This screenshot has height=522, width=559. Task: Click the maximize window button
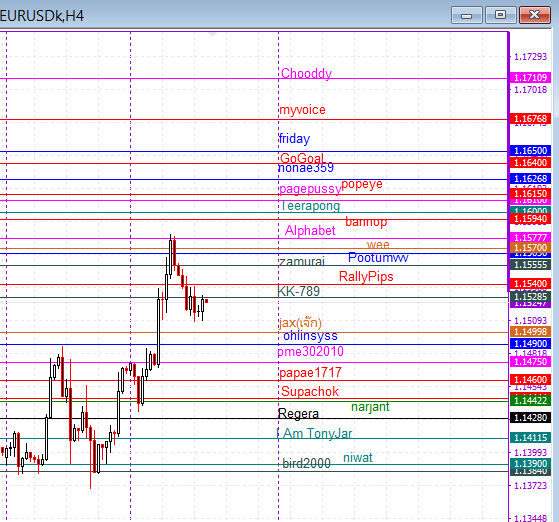(500, 15)
